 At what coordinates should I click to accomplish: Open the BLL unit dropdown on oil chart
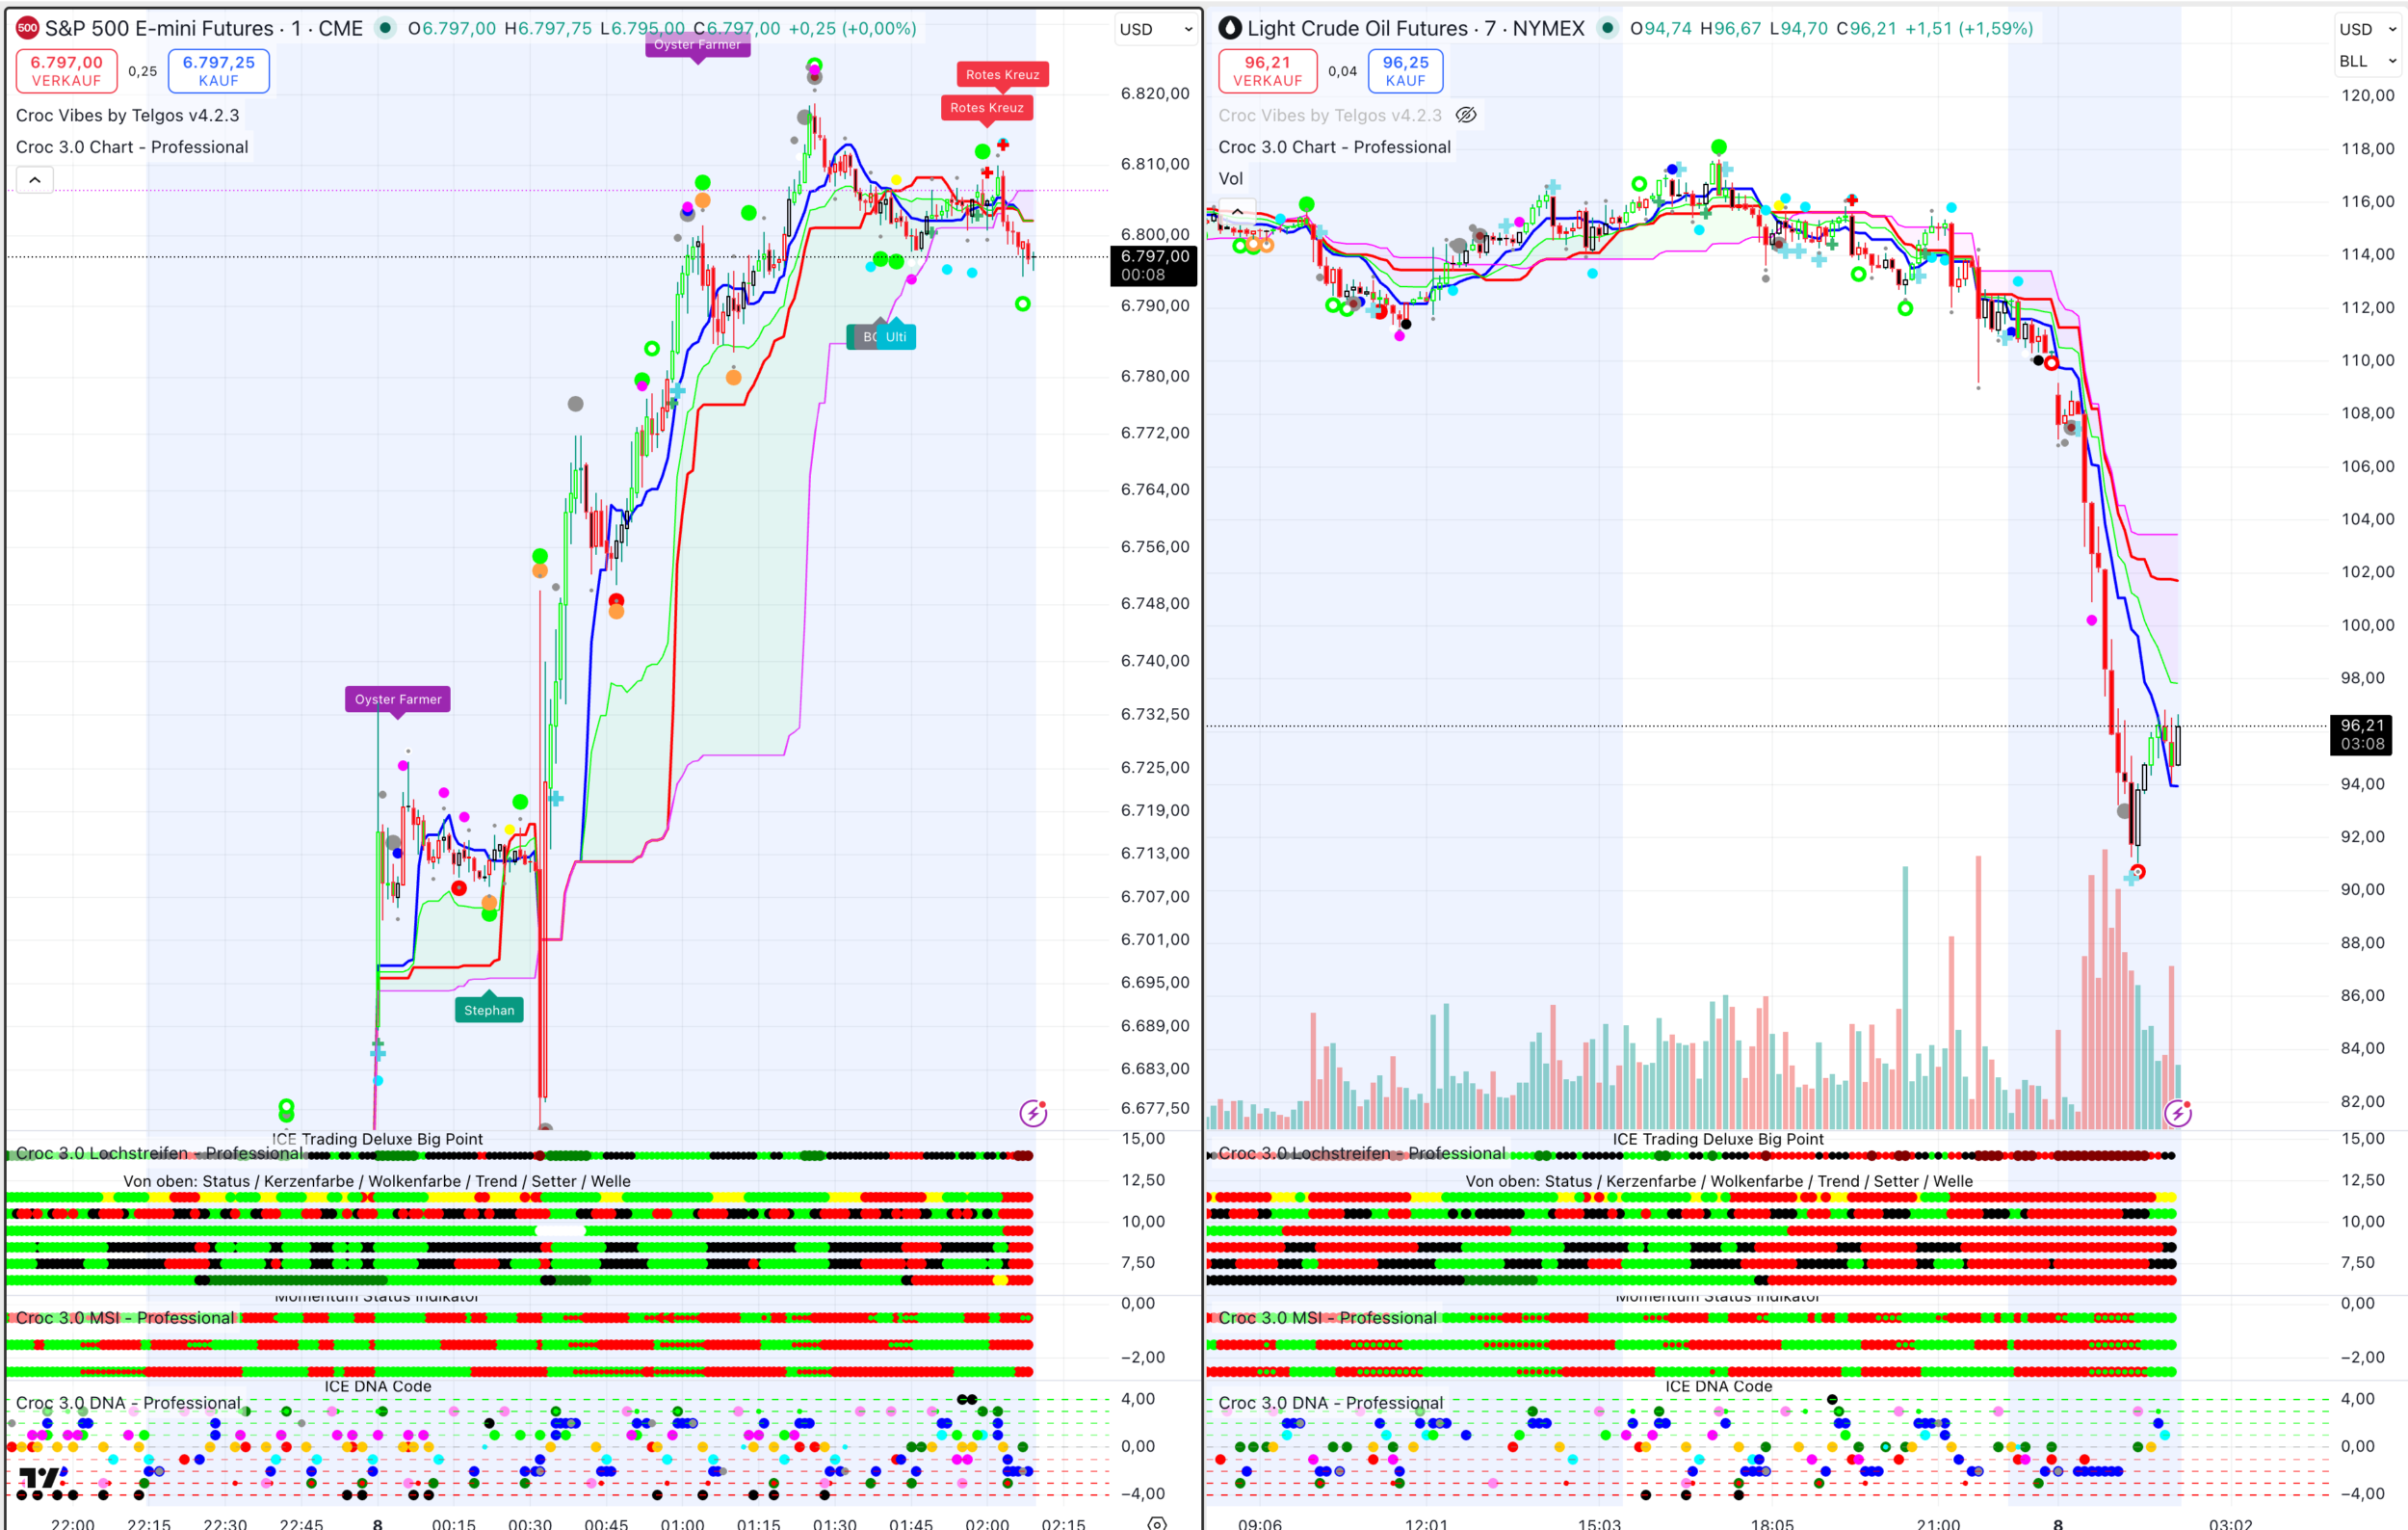(x=2366, y=61)
